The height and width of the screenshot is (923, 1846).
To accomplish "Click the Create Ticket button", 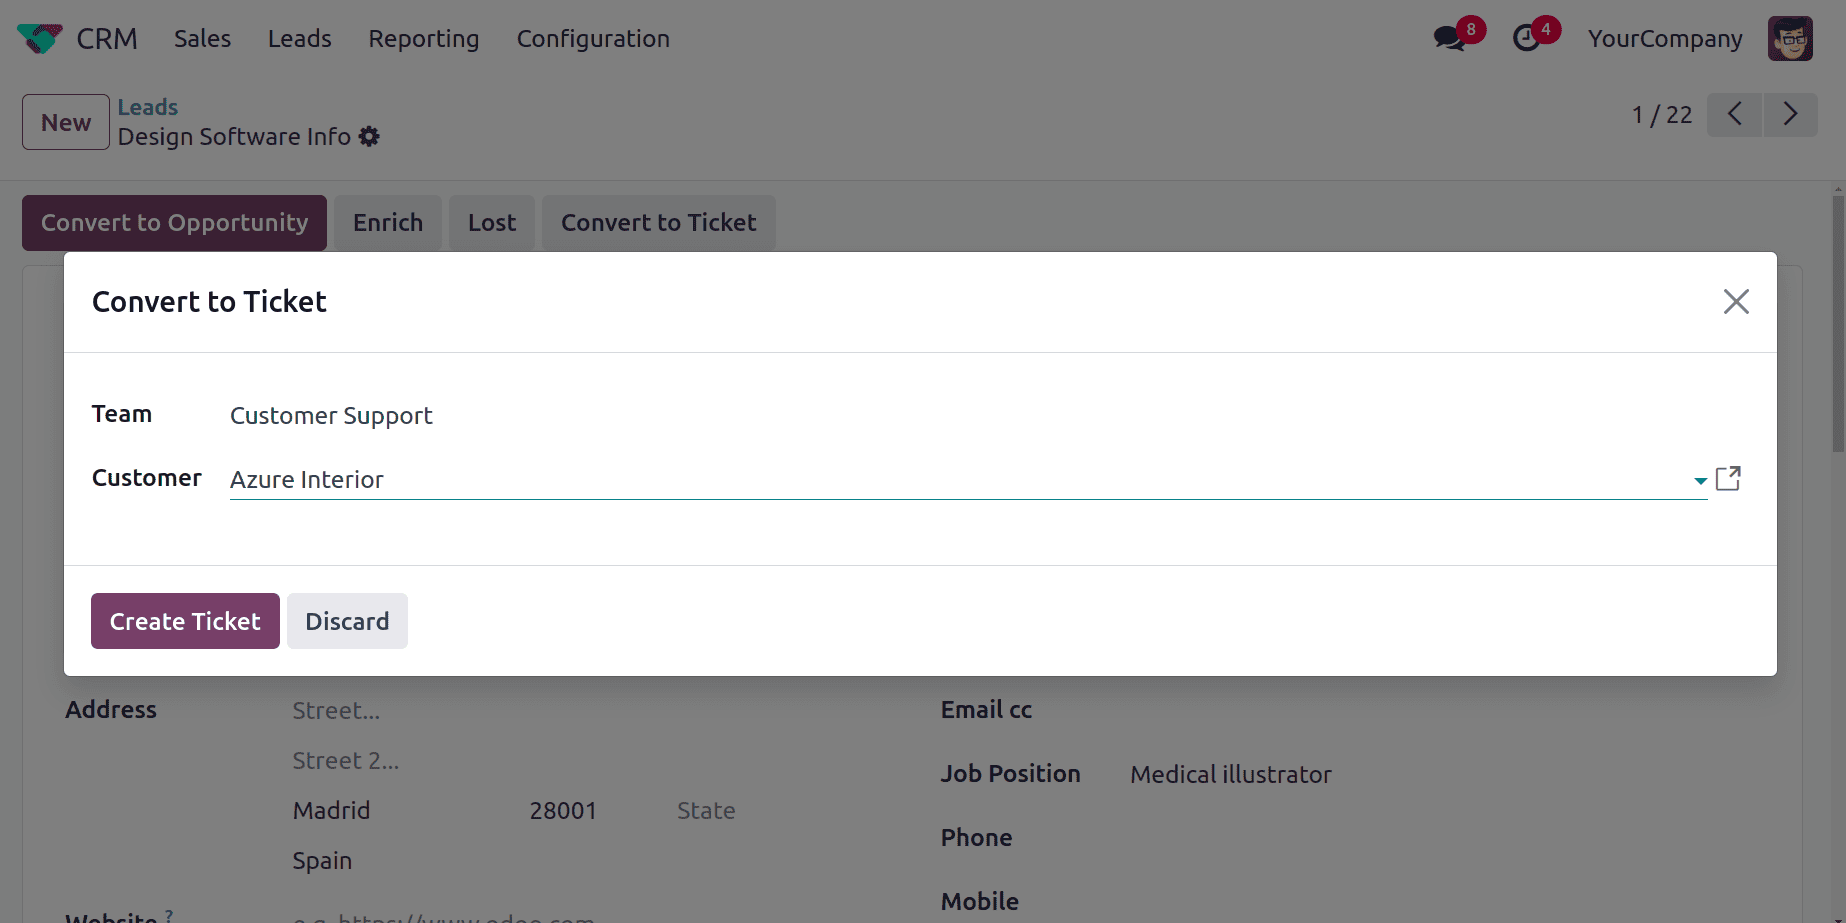I will coord(184,621).
